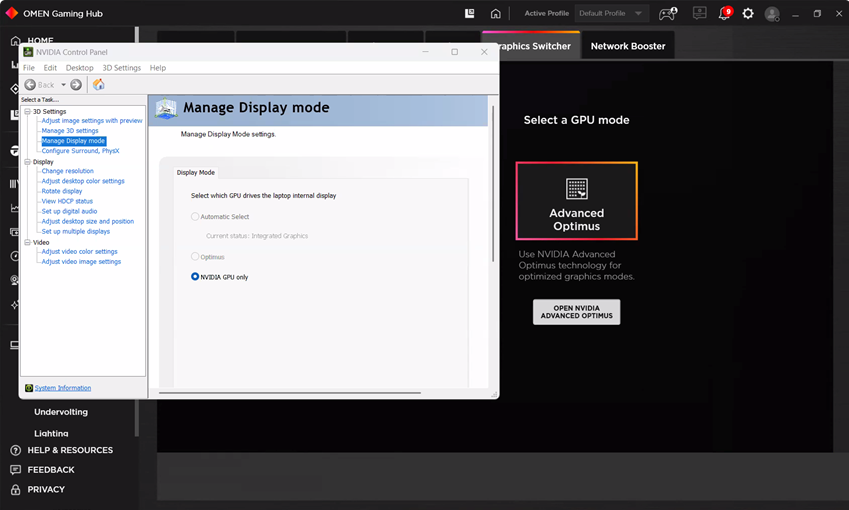Open Lighting in OMEN sidebar
849x510 pixels.
[51, 433]
